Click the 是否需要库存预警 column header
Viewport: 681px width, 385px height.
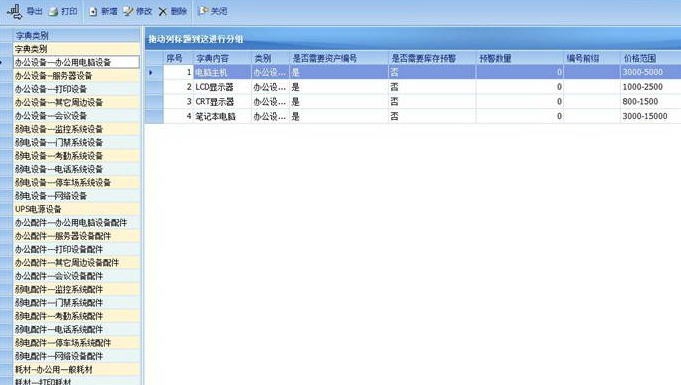(432, 58)
